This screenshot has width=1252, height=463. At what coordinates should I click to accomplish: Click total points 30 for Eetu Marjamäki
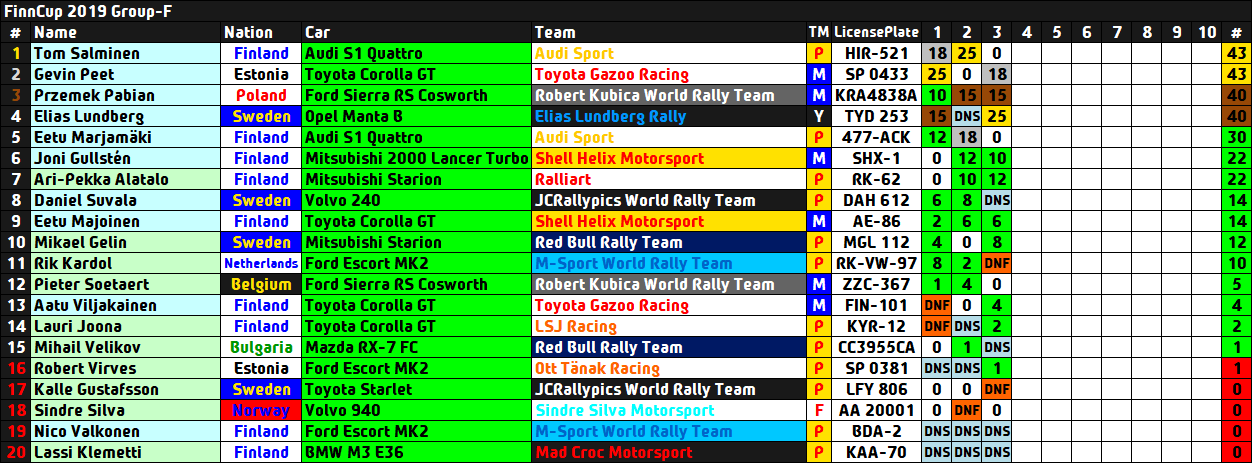point(1236,137)
